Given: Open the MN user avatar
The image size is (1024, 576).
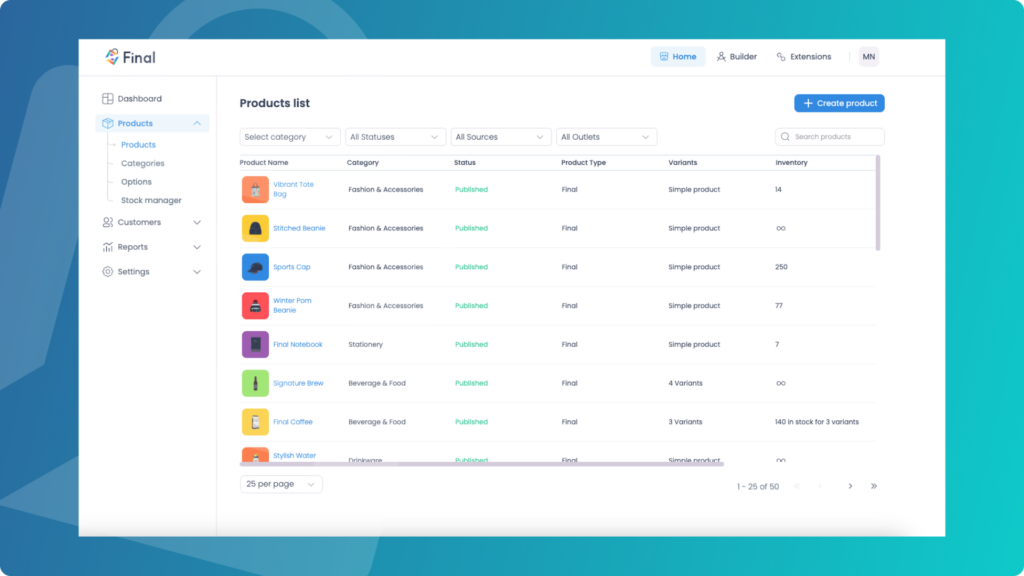Looking at the screenshot, I should [869, 57].
